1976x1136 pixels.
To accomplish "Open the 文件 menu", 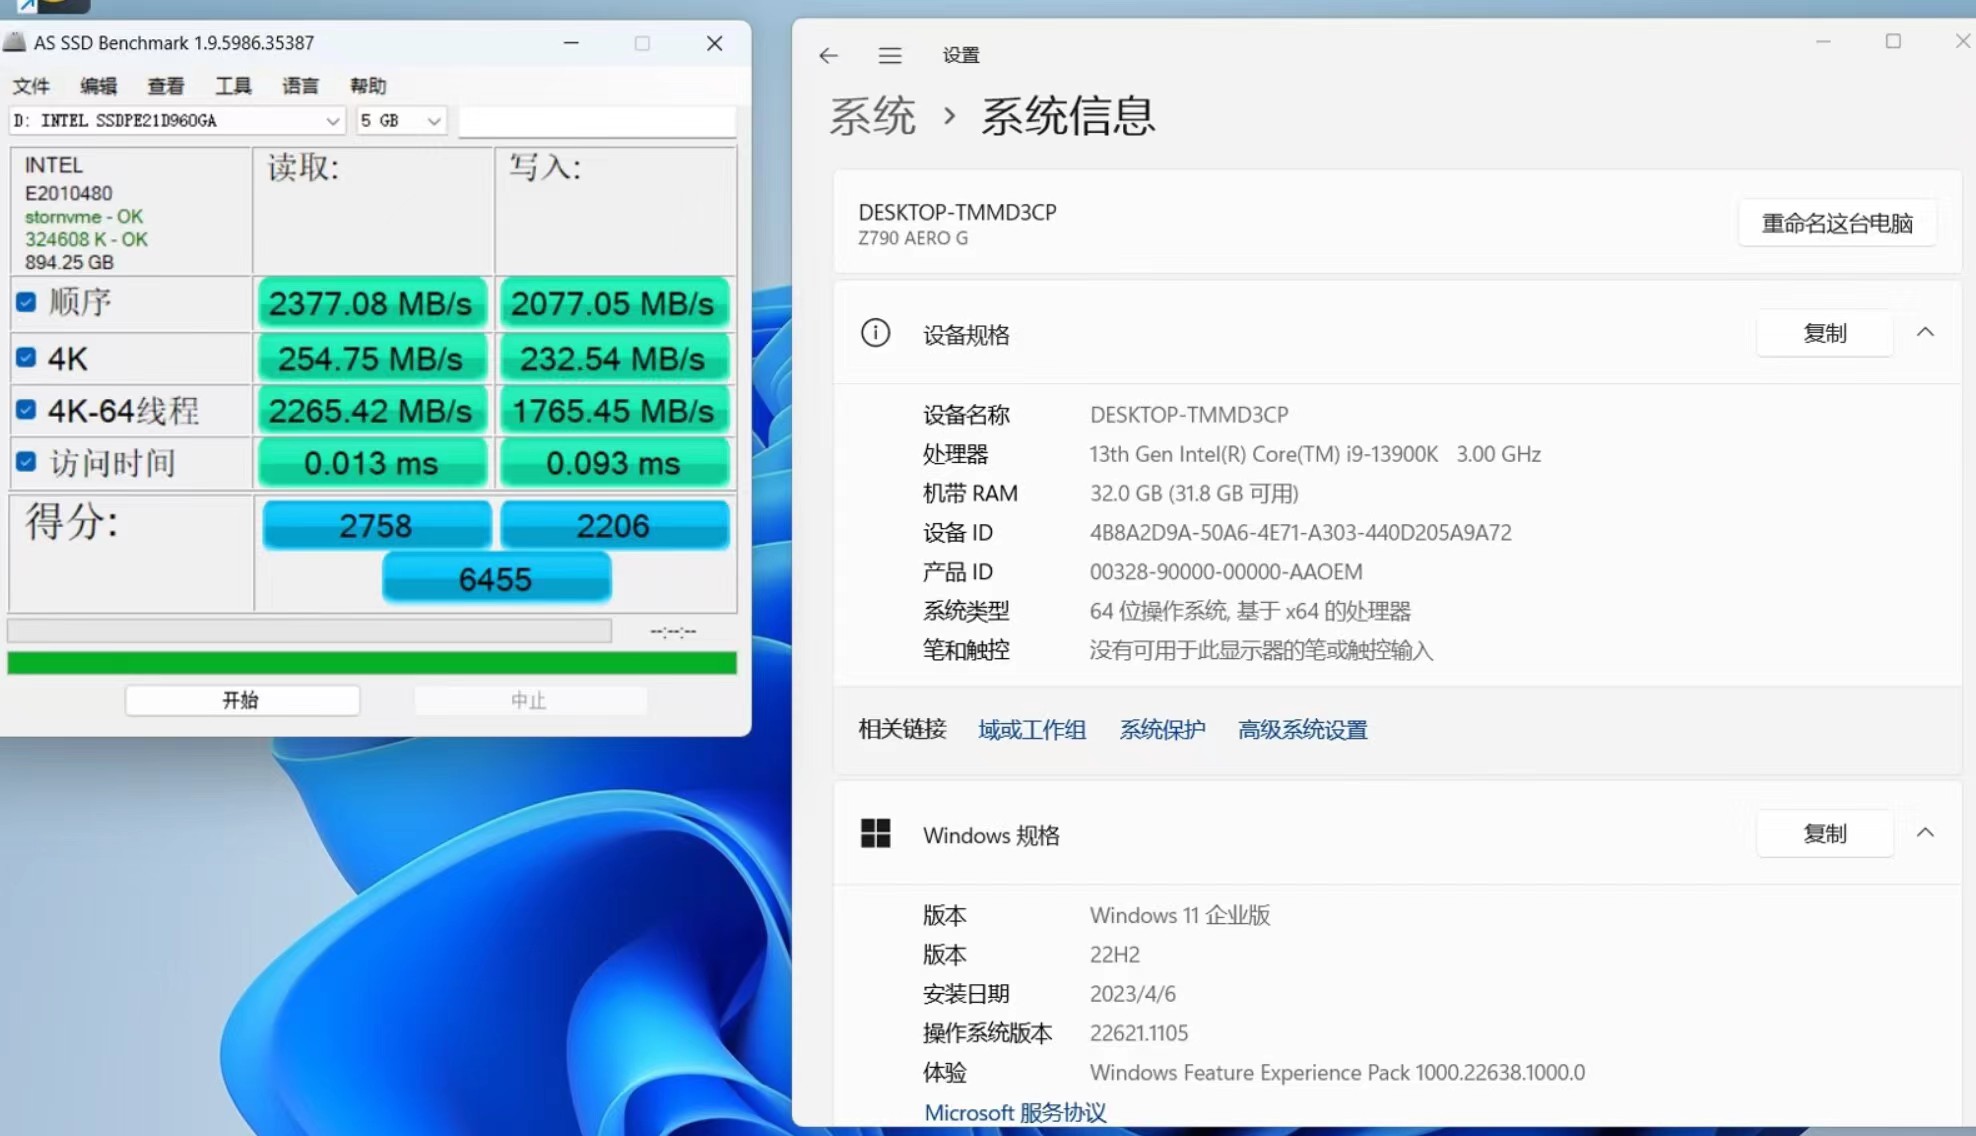I will pyautogui.click(x=31, y=86).
